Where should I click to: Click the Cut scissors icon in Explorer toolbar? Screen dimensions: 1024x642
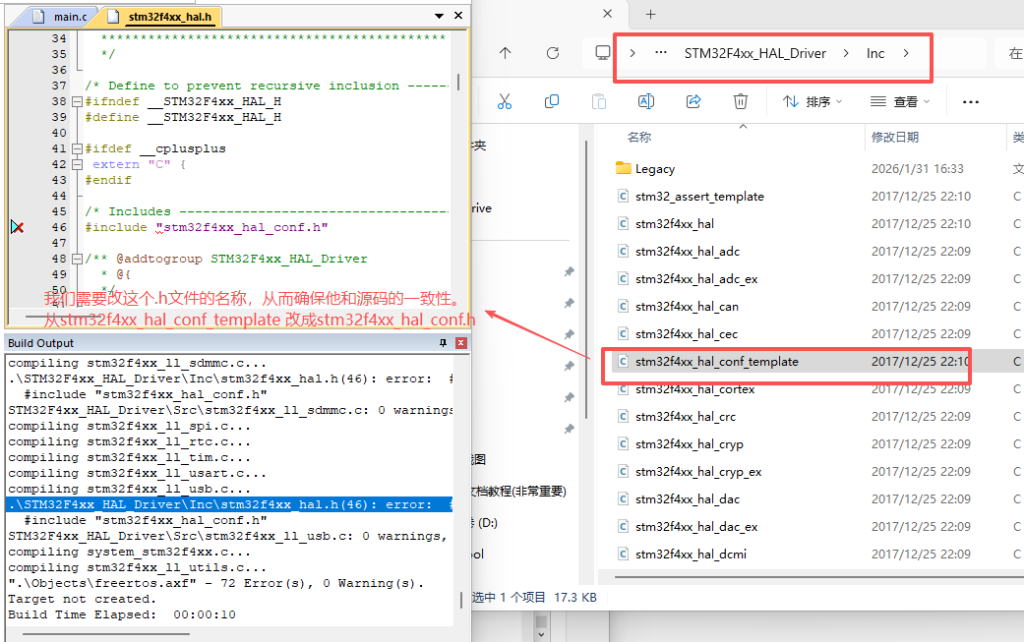click(x=504, y=101)
